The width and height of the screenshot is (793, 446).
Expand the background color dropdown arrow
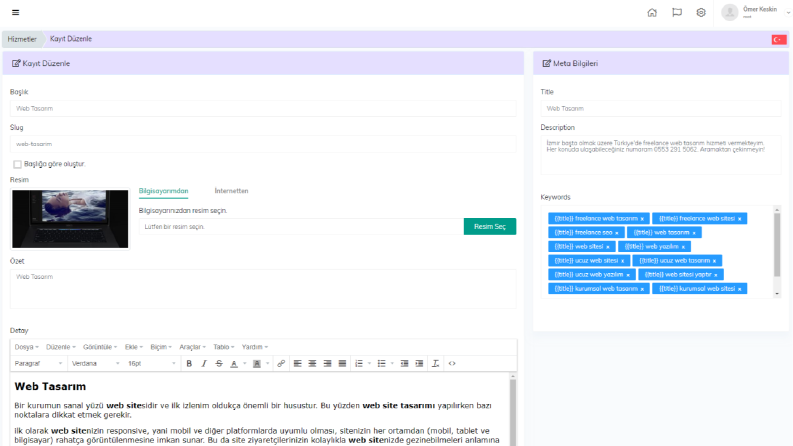pyautogui.click(x=268, y=364)
